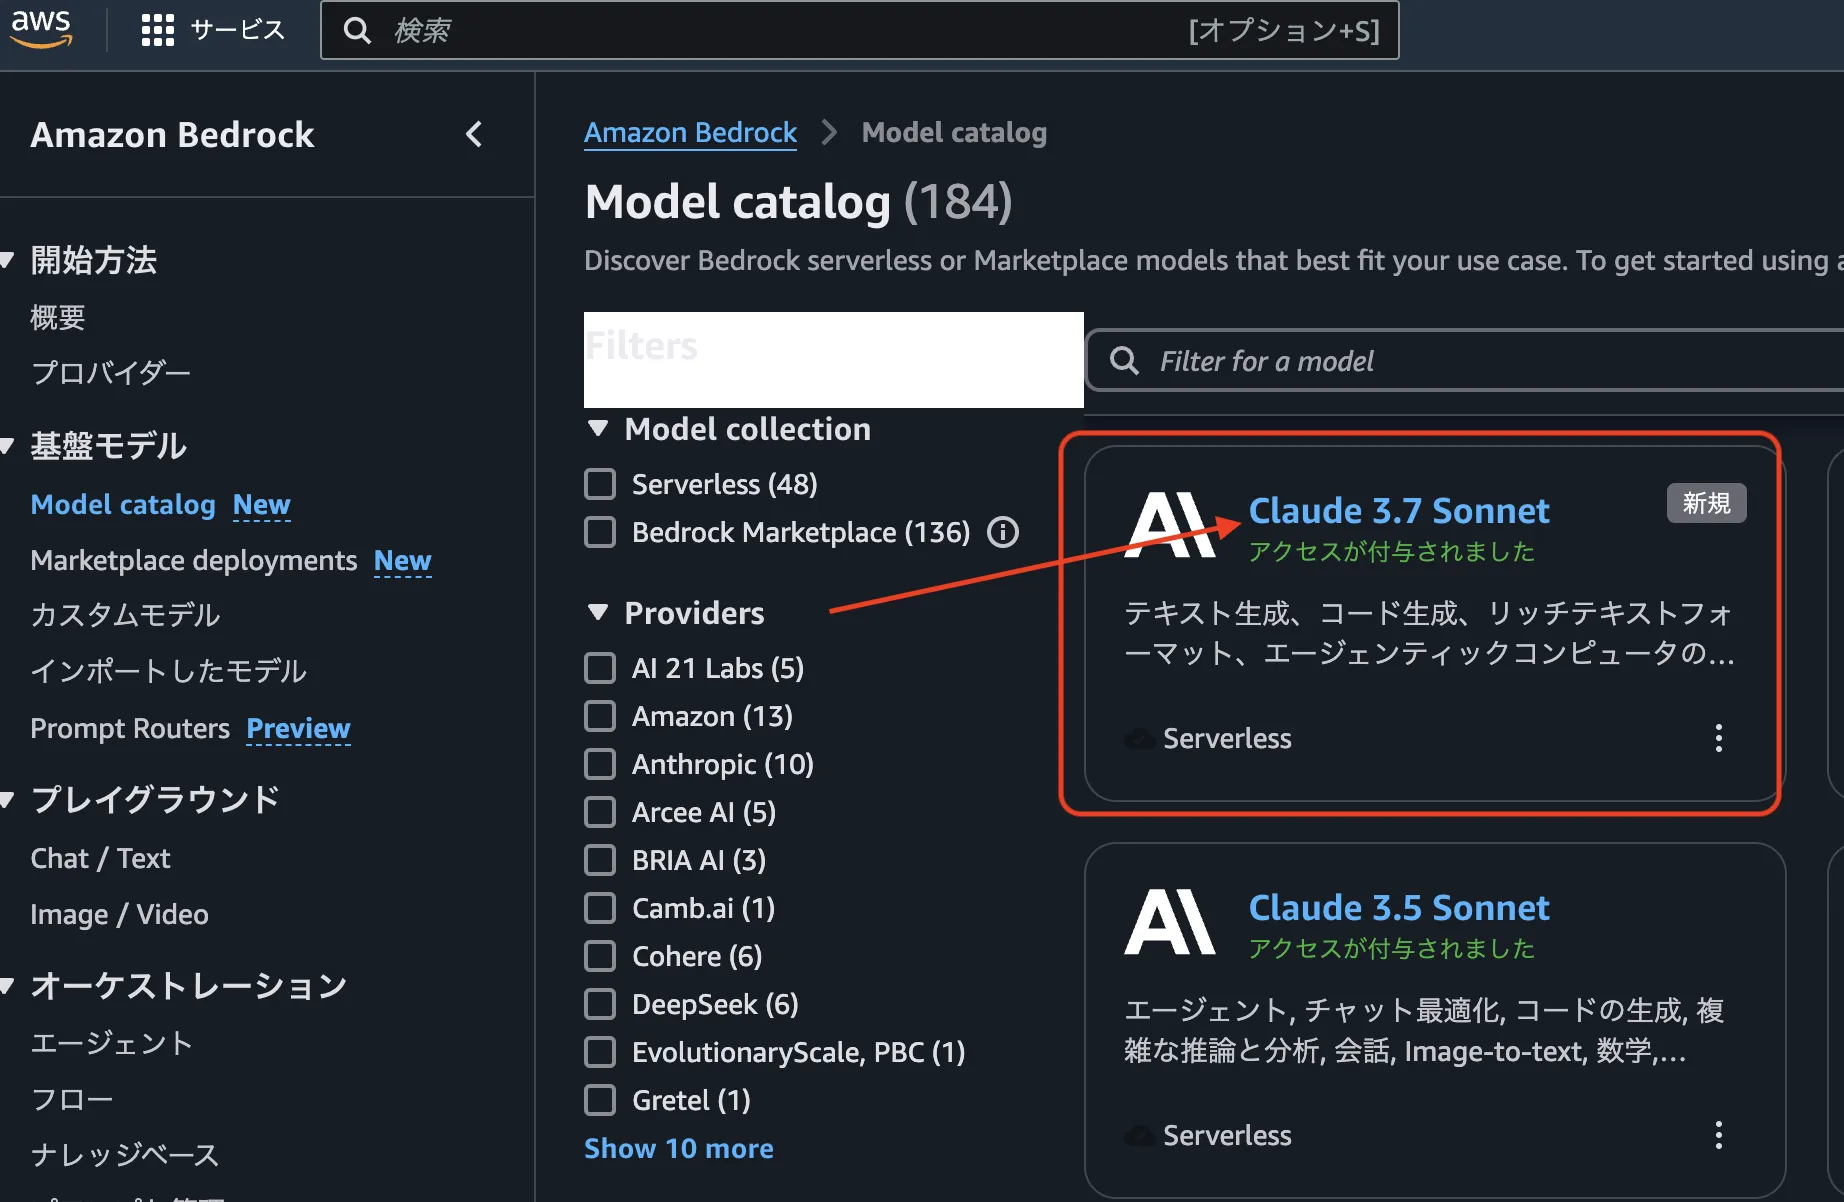Click the サービス button in the top bar
The height and width of the screenshot is (1202, 1844).
[x=238, y=30]
